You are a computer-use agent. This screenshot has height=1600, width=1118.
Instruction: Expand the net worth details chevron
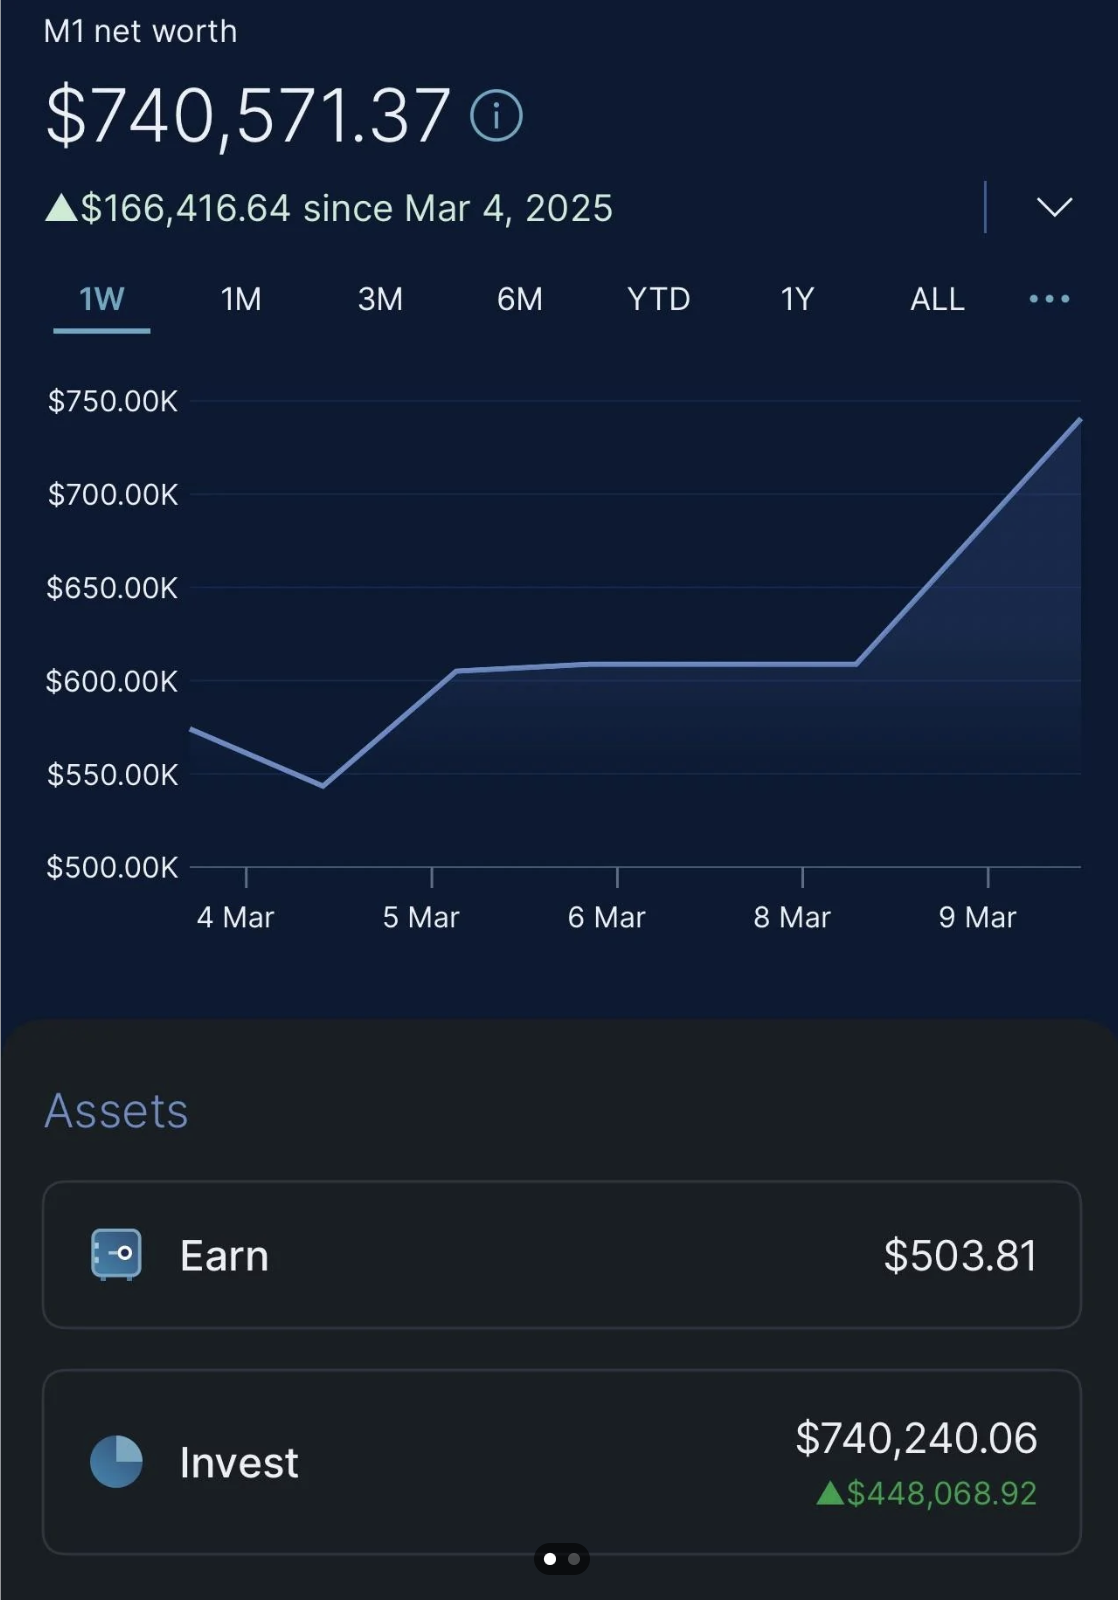coord(1054,207)
